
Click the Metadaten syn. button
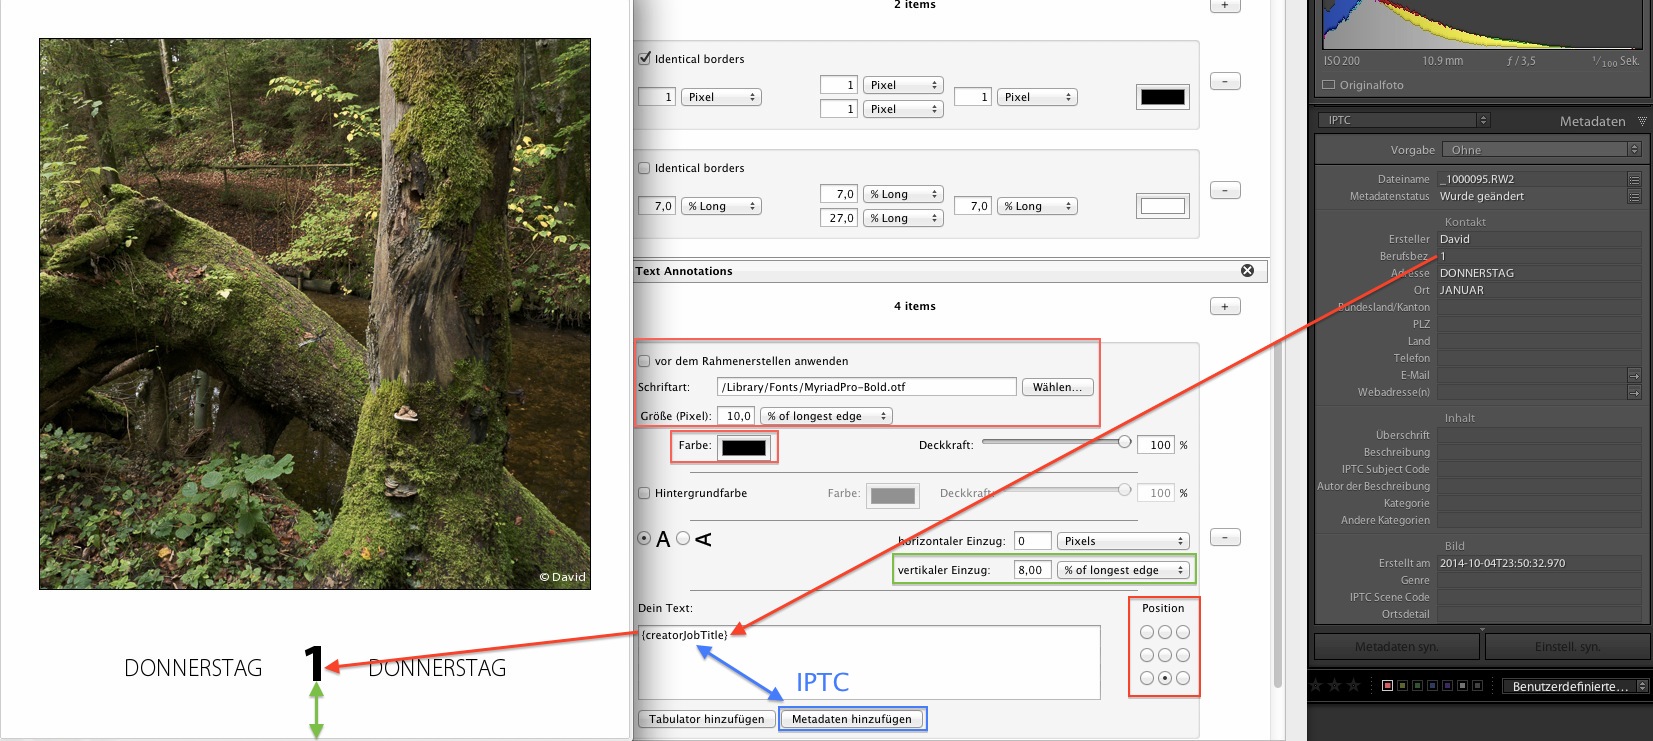(1396, 647)
